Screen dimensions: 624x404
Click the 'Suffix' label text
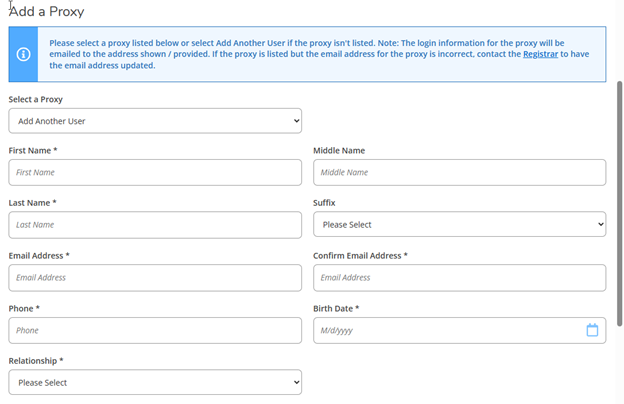coord(324,203)
